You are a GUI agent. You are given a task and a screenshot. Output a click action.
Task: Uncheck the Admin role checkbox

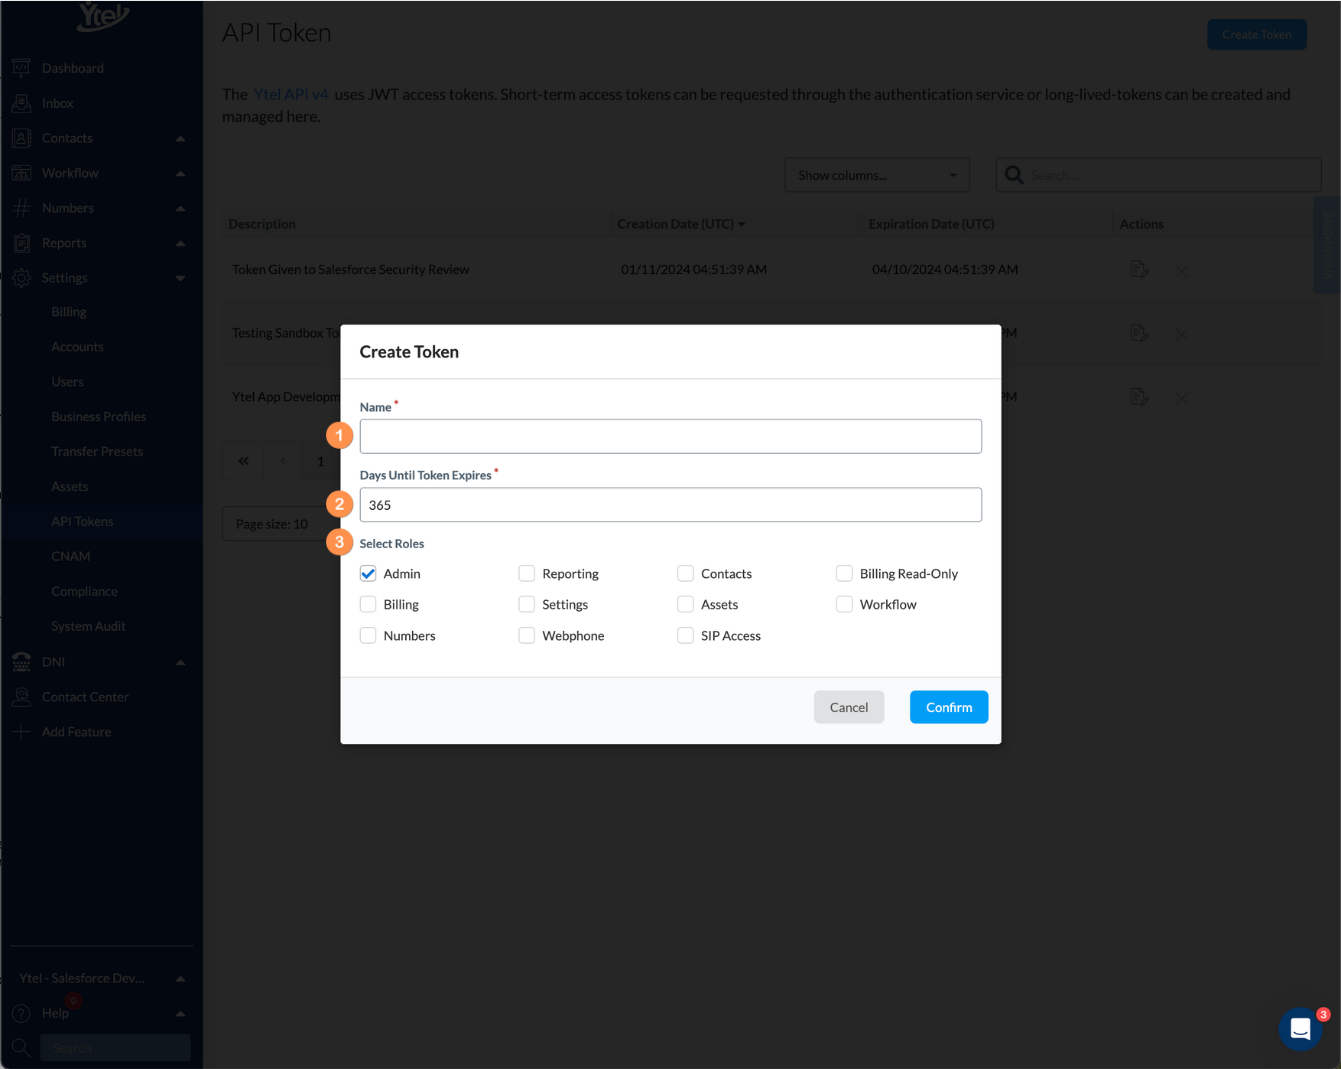tap(368, 573)
